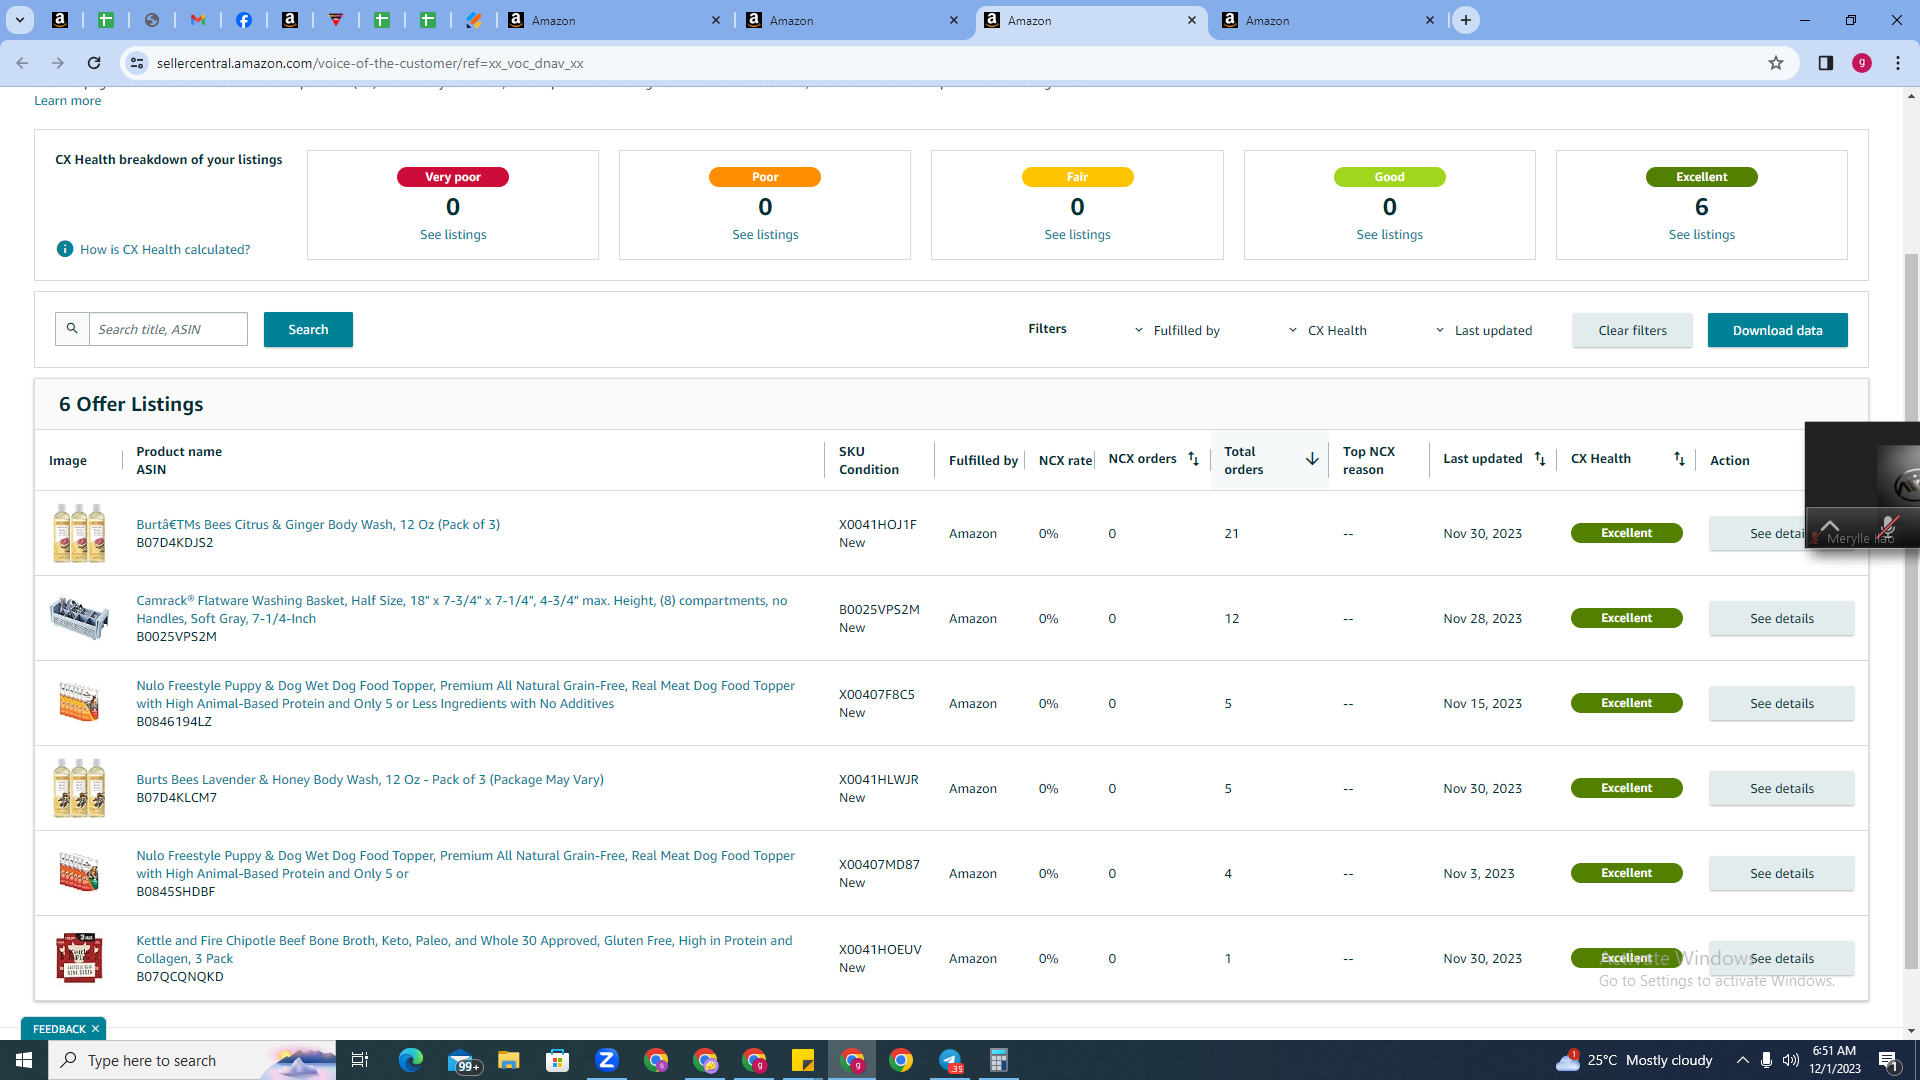Click the browser forward arrow

(58, 63)
